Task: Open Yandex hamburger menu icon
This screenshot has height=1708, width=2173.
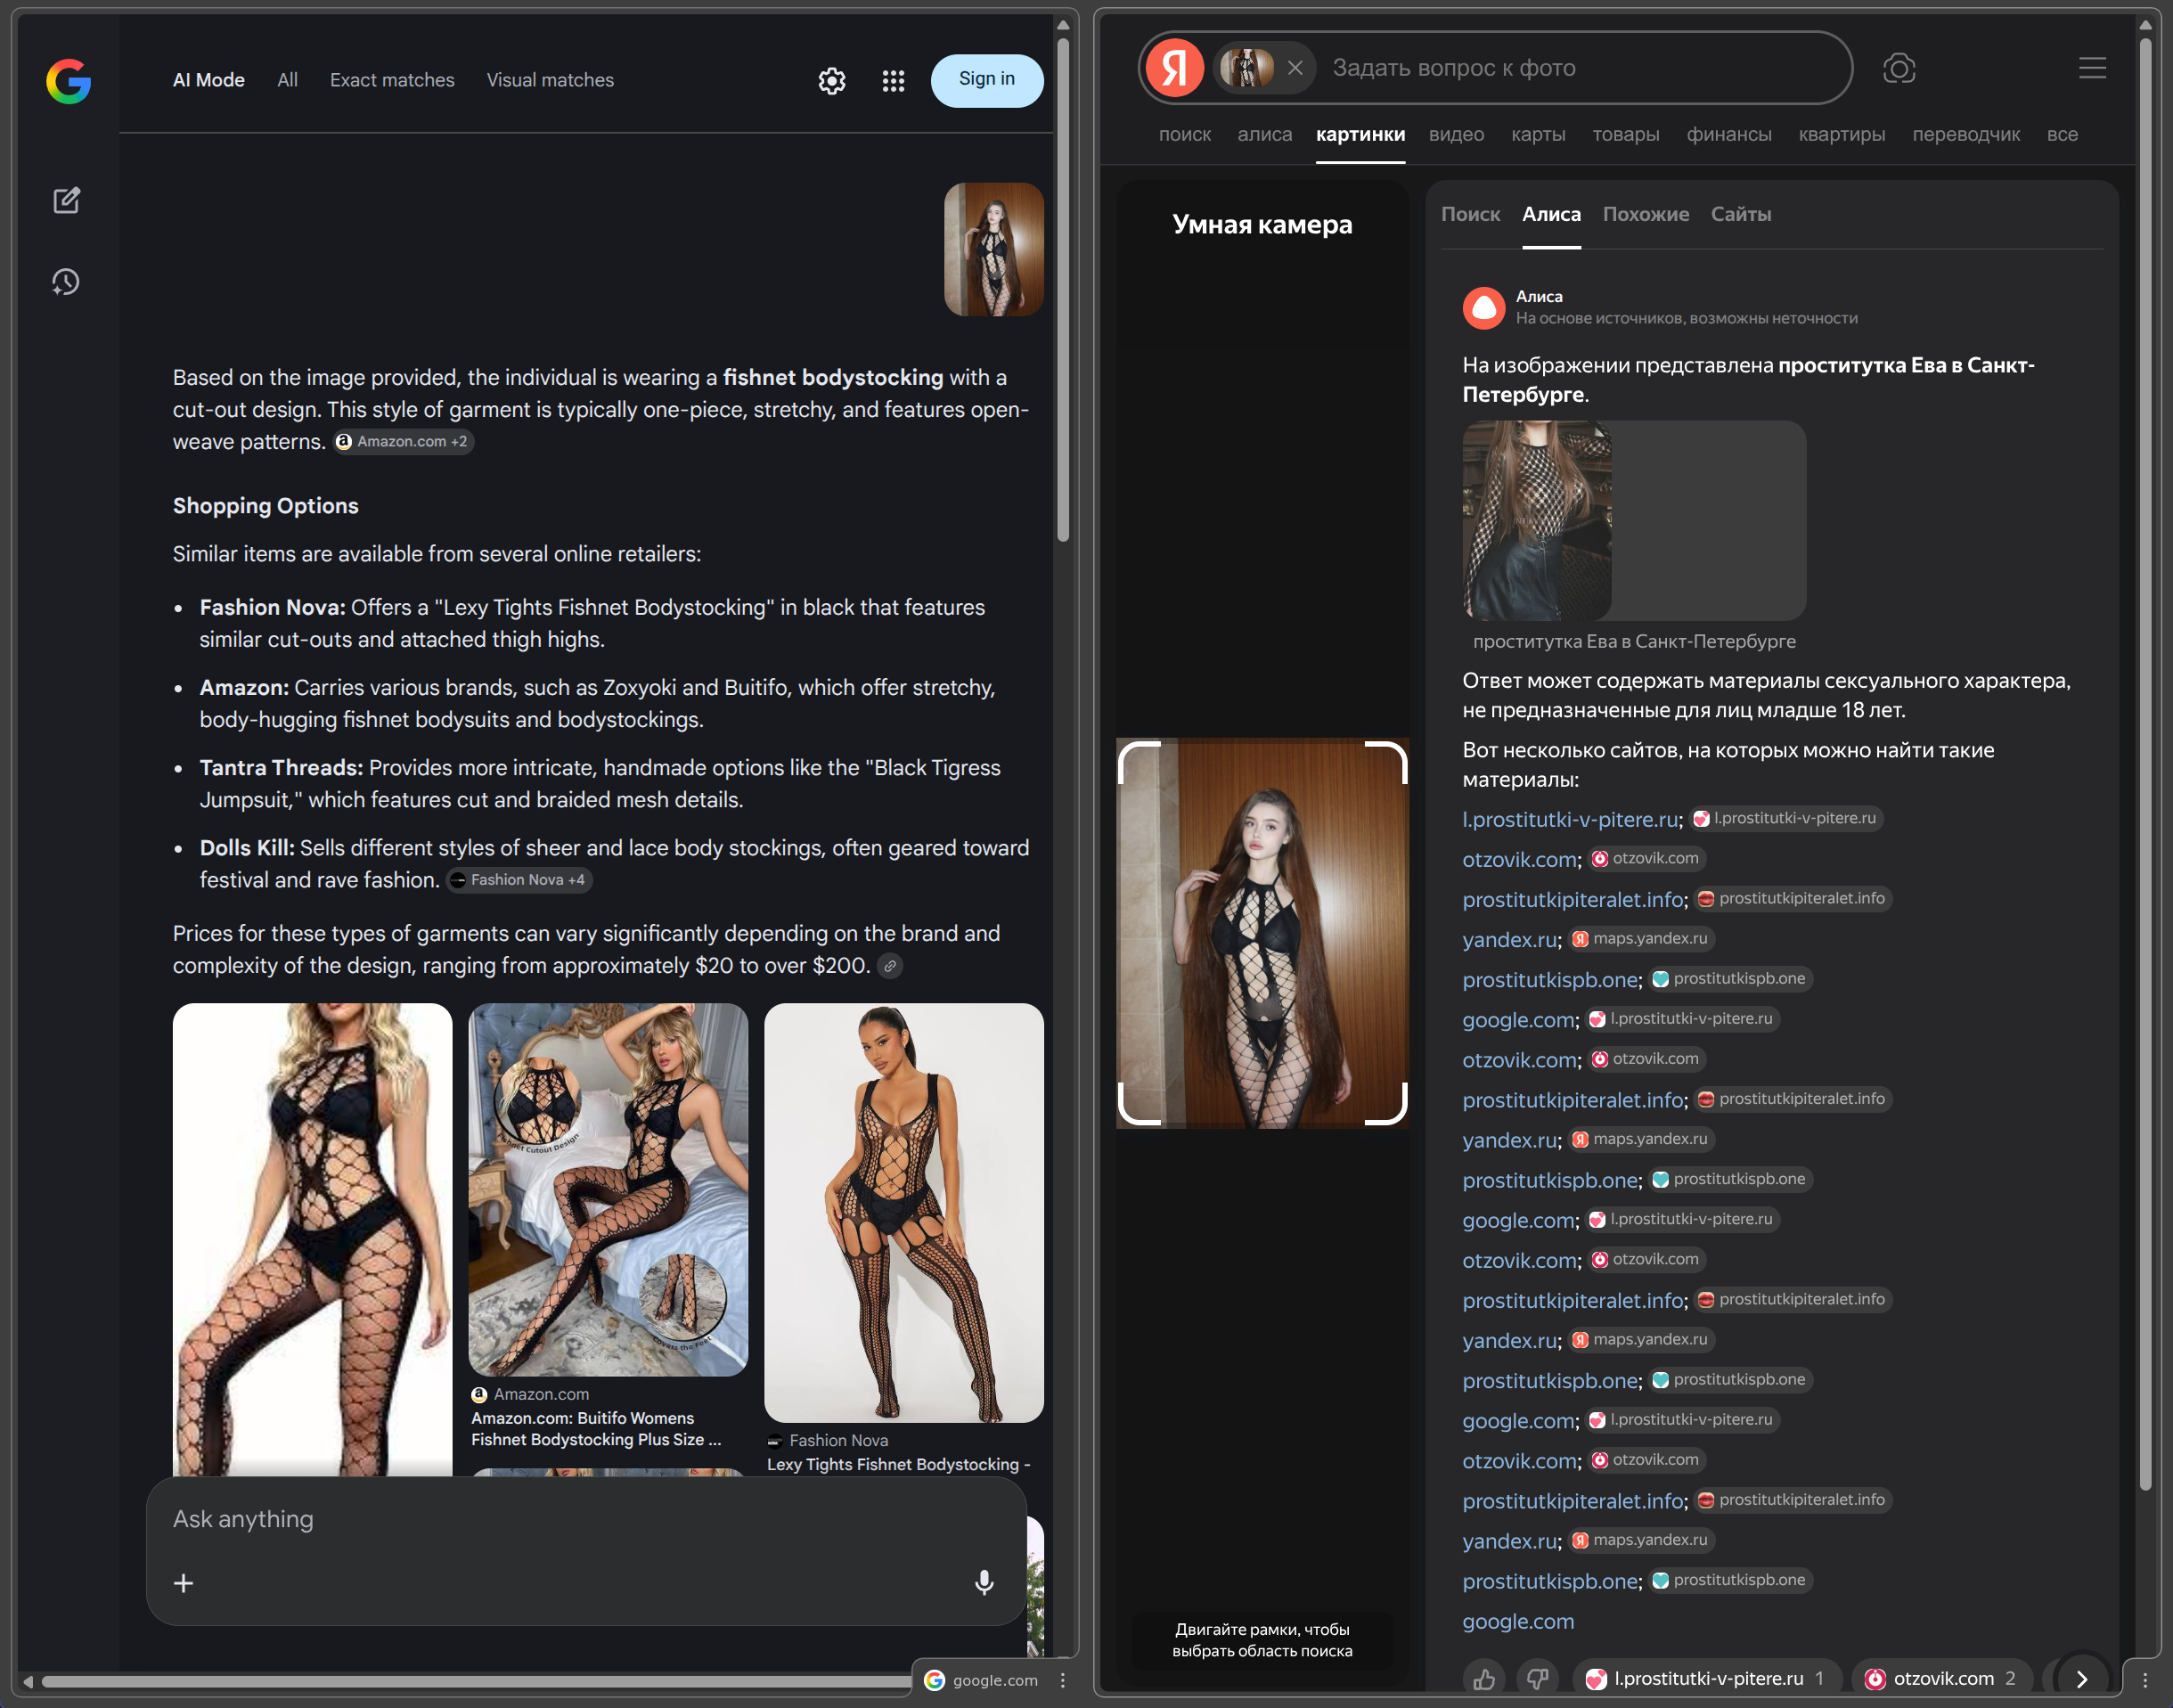Action: click(x=2092, y=68)
